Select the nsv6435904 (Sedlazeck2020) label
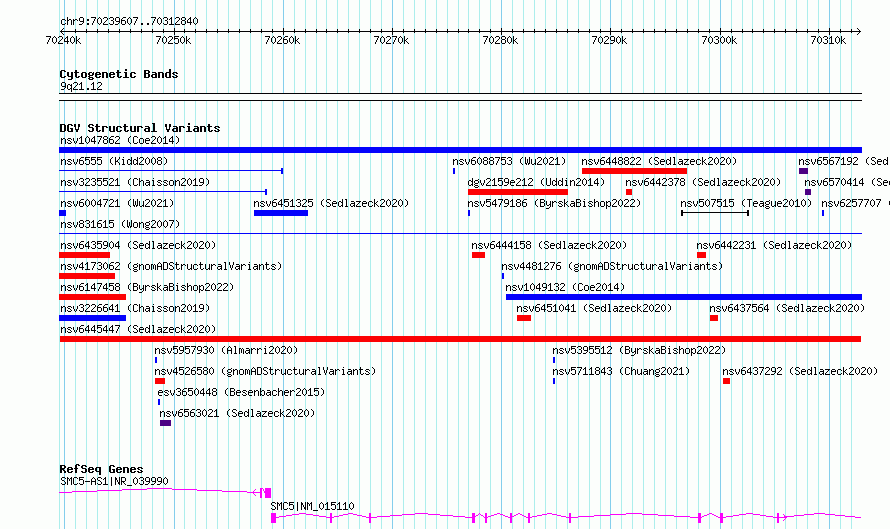The width and height of the screenshot is (890, 529). pyautogui.click(x=138, y=245)
